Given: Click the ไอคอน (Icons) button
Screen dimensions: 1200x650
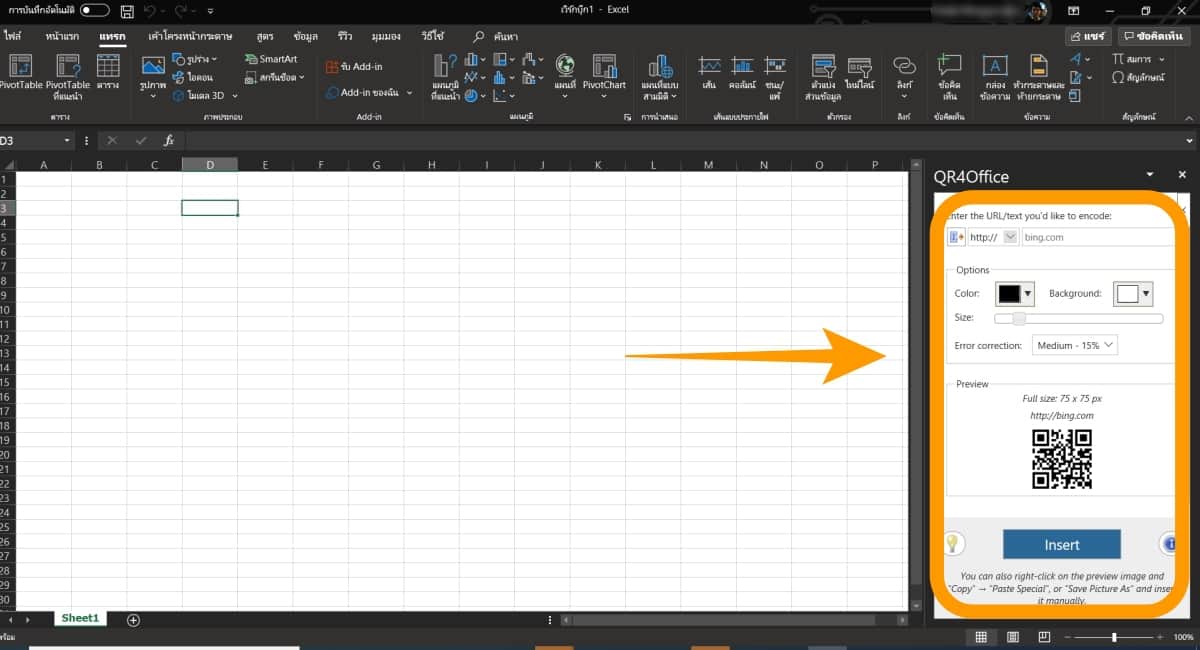Looking at the screenshot, I should click(x=191, y=77).
